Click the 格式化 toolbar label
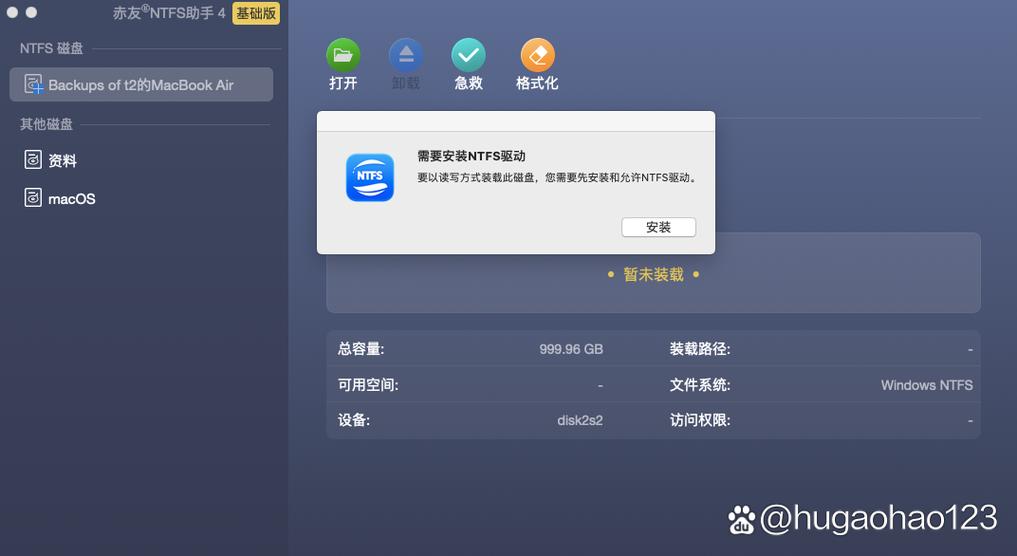Viewport: 1017px width, 556px height. tap(537, 83)
